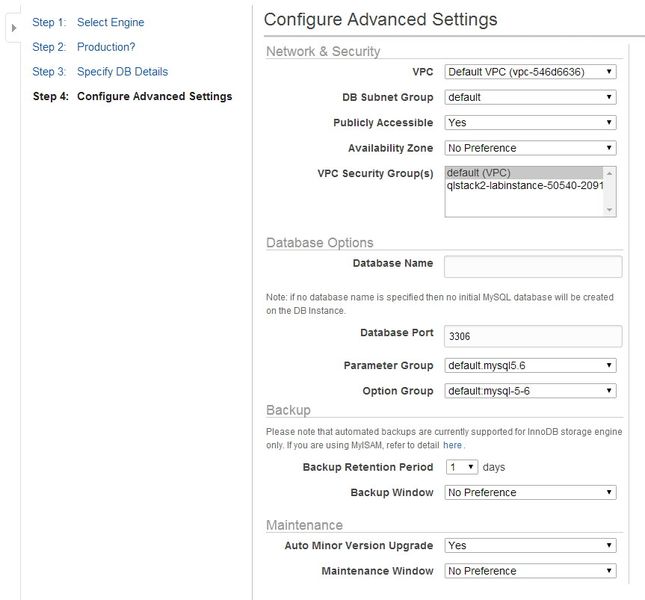Viewport: 645px width, 600px height.
Task: Open the Auto Minor Version Upgrade dropdown
Action: pyautogui.click(x=530, y=546)
